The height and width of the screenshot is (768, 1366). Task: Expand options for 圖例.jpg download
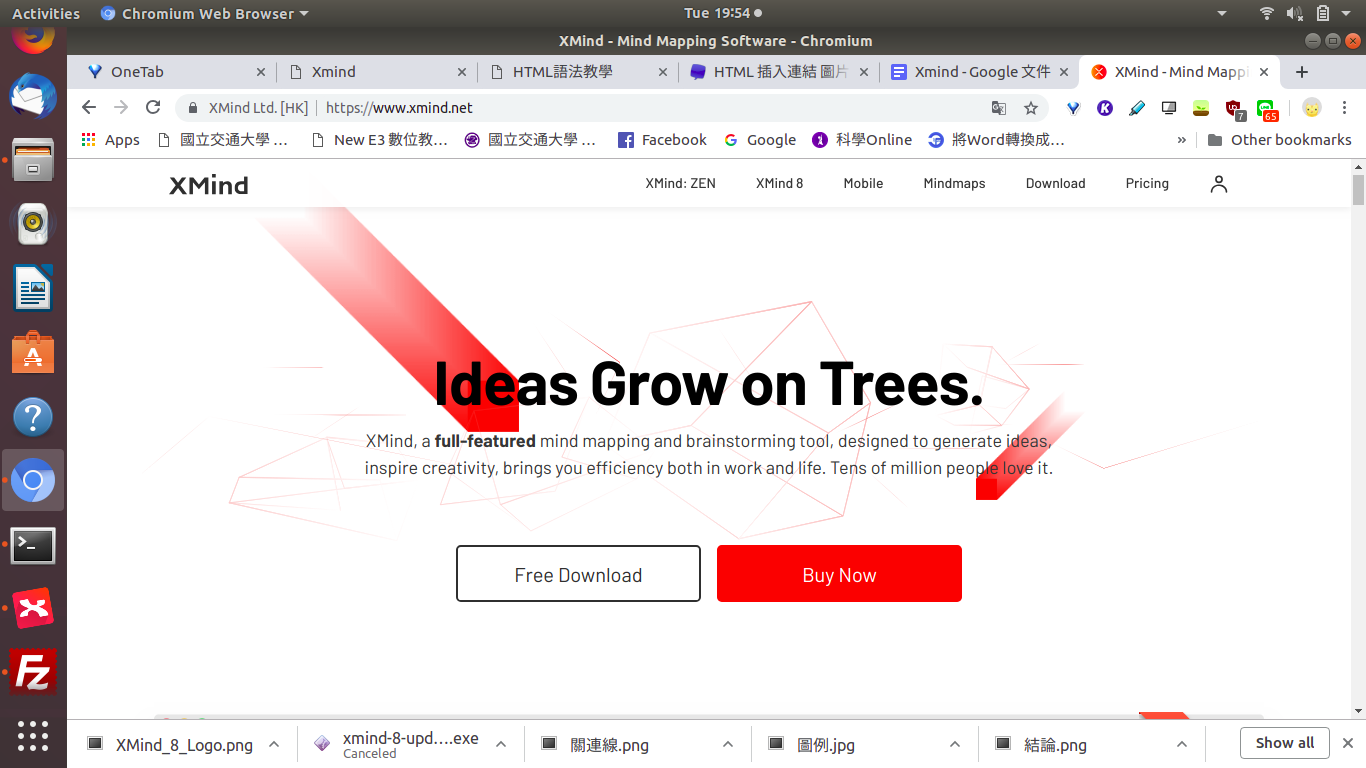click(x=955, y=744)
